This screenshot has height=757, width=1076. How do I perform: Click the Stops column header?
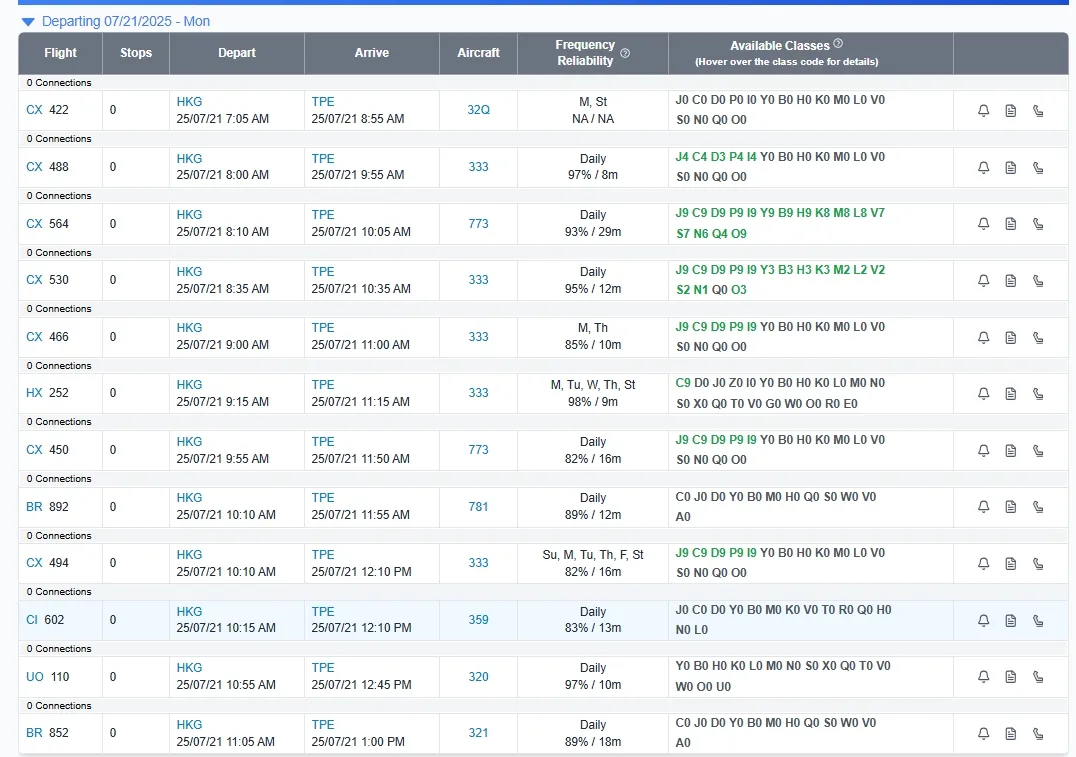tap(136, 53)
